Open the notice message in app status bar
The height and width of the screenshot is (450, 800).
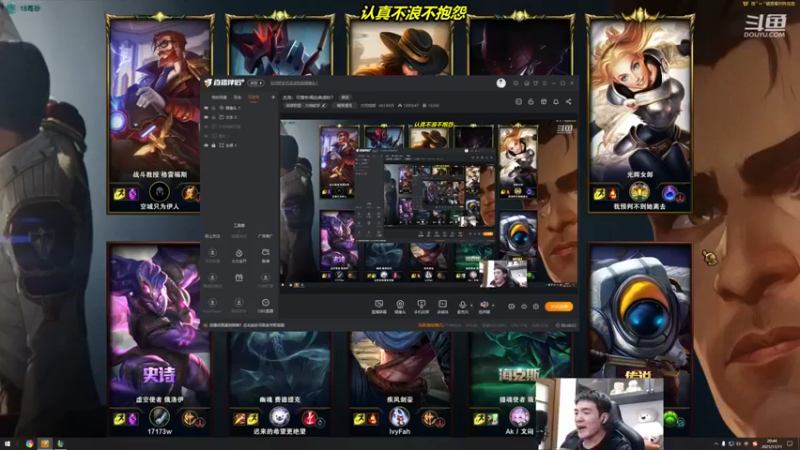(x=245, y=325)
